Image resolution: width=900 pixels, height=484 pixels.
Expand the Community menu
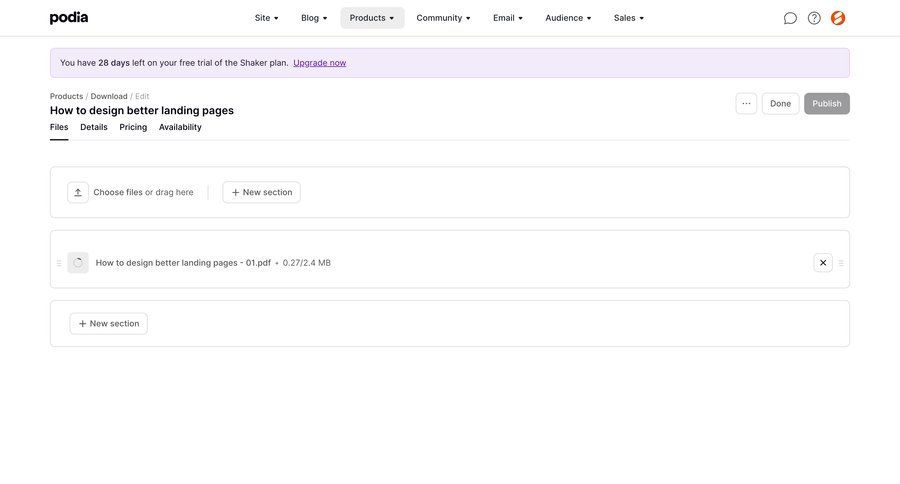pos(443,18)
